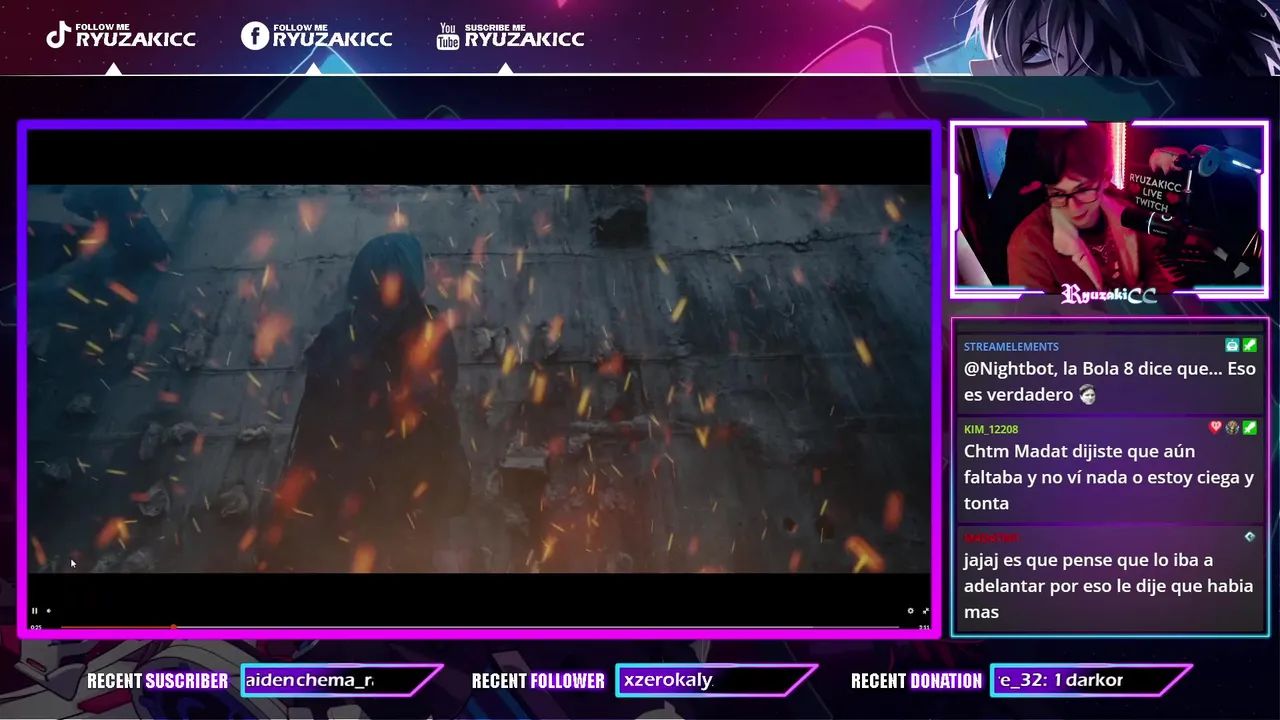
Task: Click the green sword badge on KIM_12208's message
Action: pos(1249,427)
